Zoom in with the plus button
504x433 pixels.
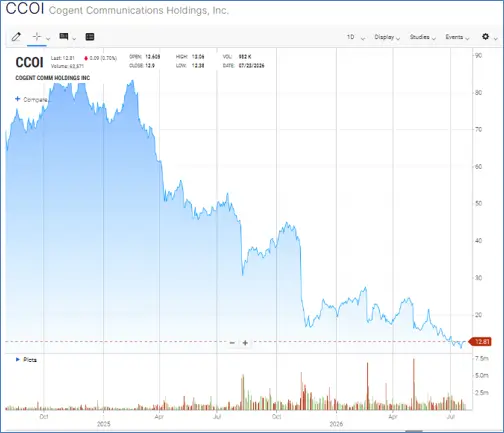click(245, 343)
